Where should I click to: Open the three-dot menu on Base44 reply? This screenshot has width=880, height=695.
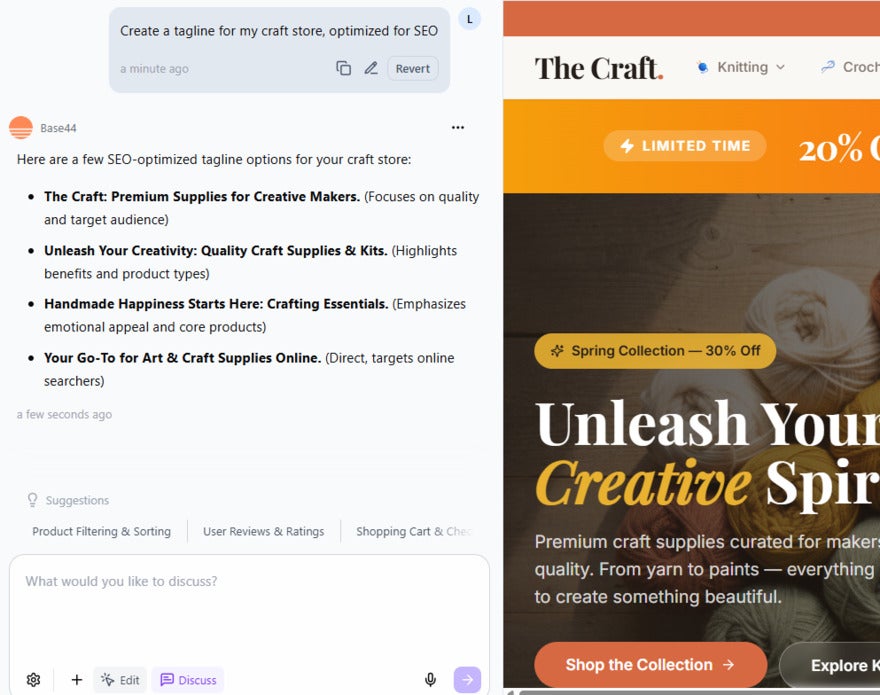[x=458, y=127]
